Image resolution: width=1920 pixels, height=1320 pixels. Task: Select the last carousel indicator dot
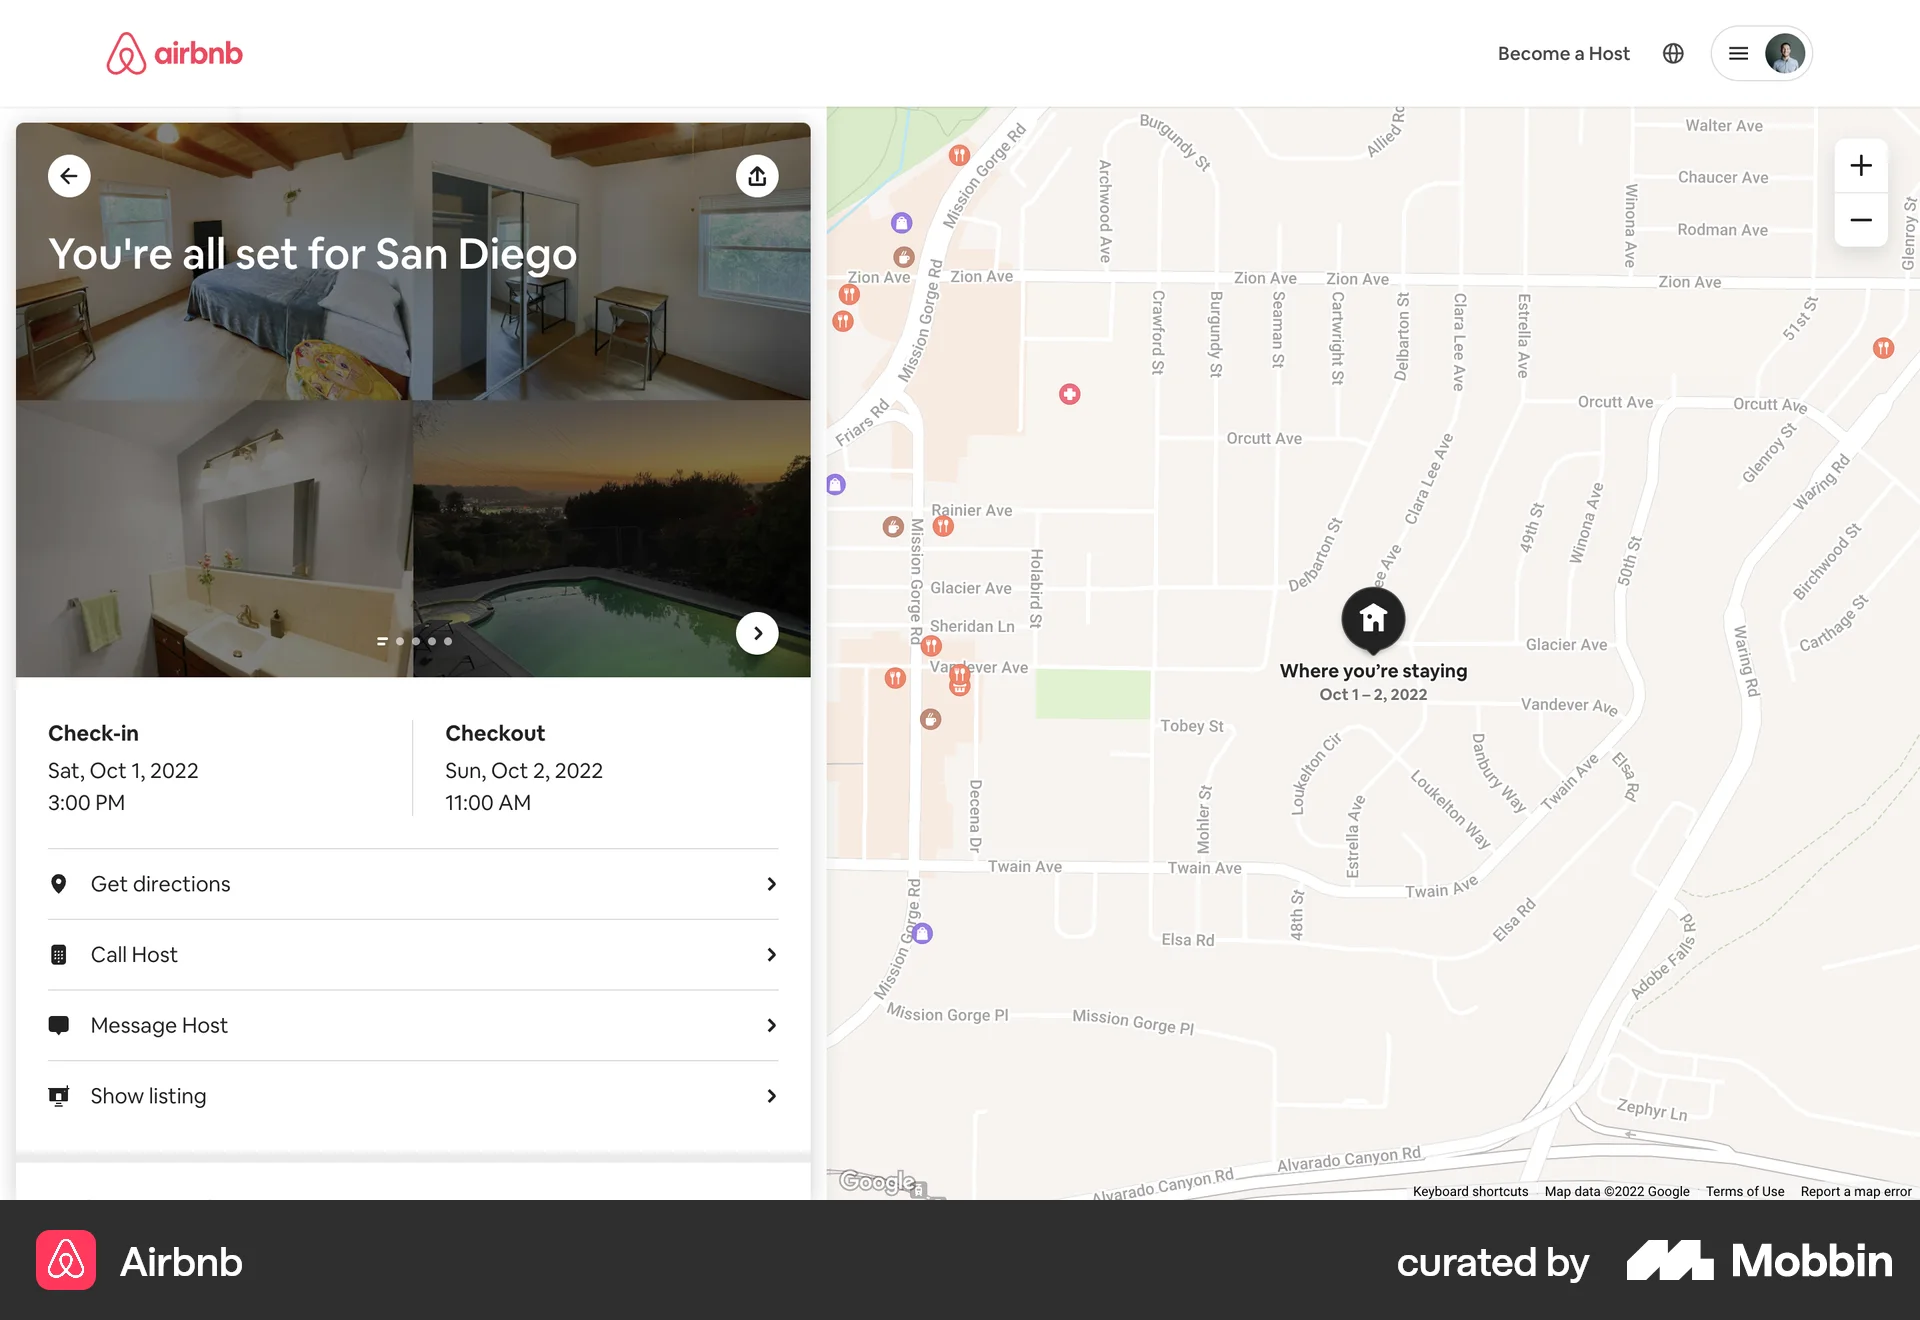pyautogui.click(x=447, y=641)
